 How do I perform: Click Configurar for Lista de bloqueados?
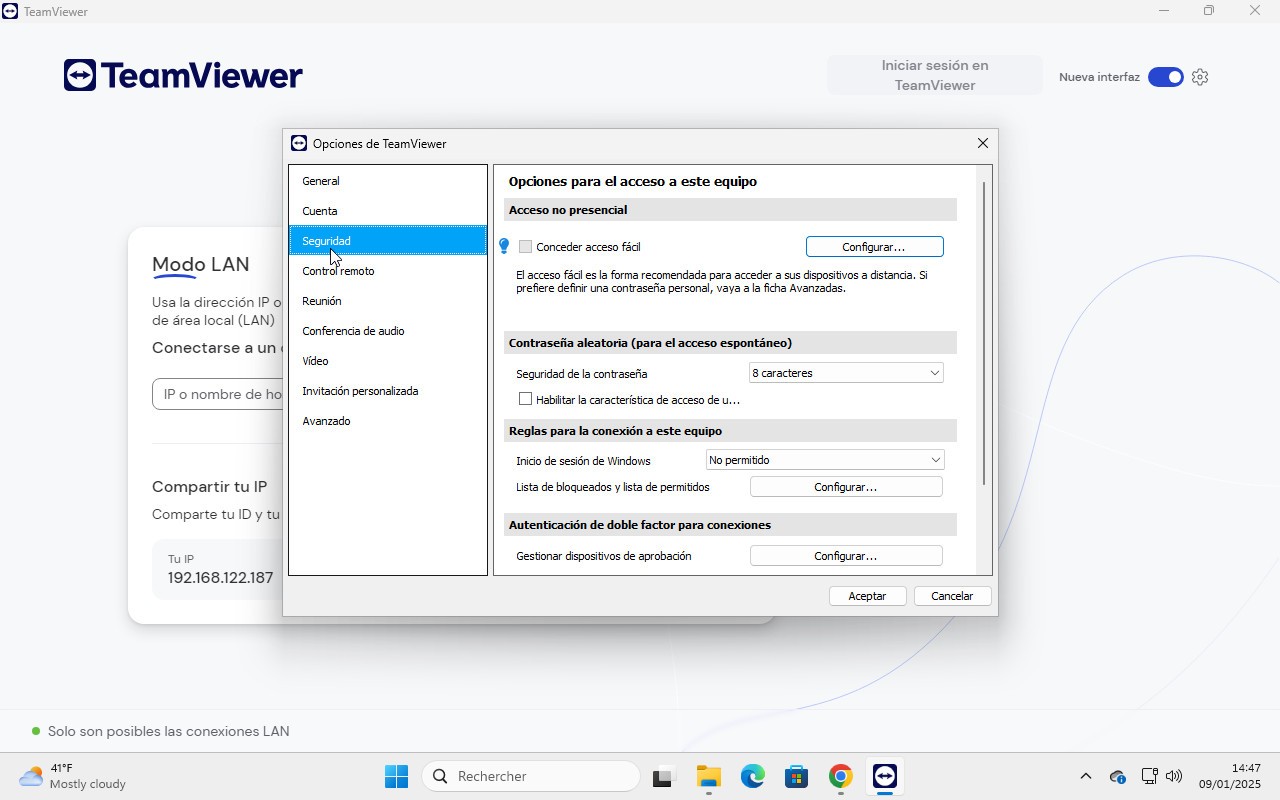pyautogui.click(x=845, y=487)
